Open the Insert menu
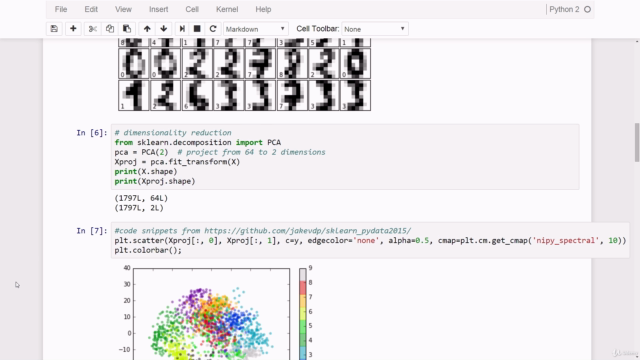The width and height of the screenshot is (640, 360). click(x=158, y=9)
